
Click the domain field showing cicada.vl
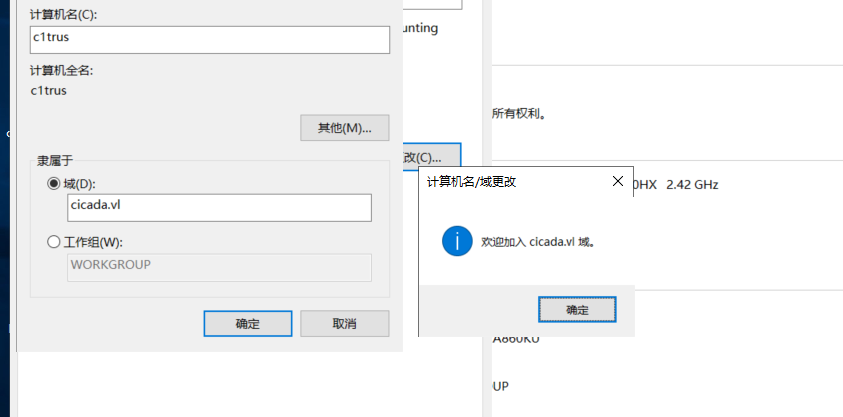219,207
